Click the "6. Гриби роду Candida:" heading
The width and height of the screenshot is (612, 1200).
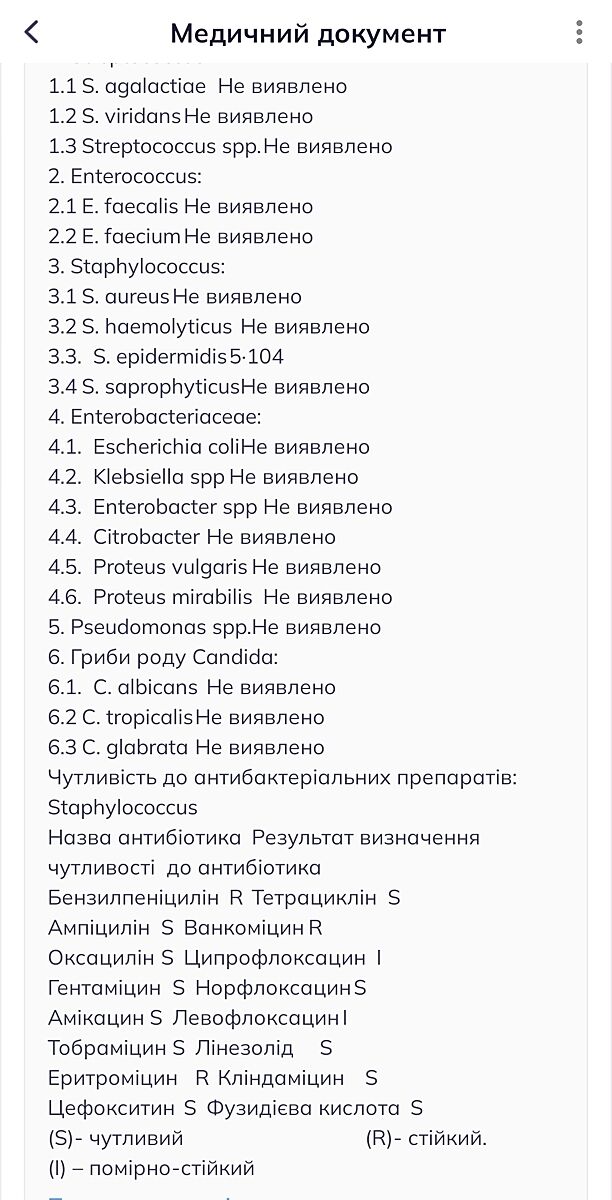point(162,657)
